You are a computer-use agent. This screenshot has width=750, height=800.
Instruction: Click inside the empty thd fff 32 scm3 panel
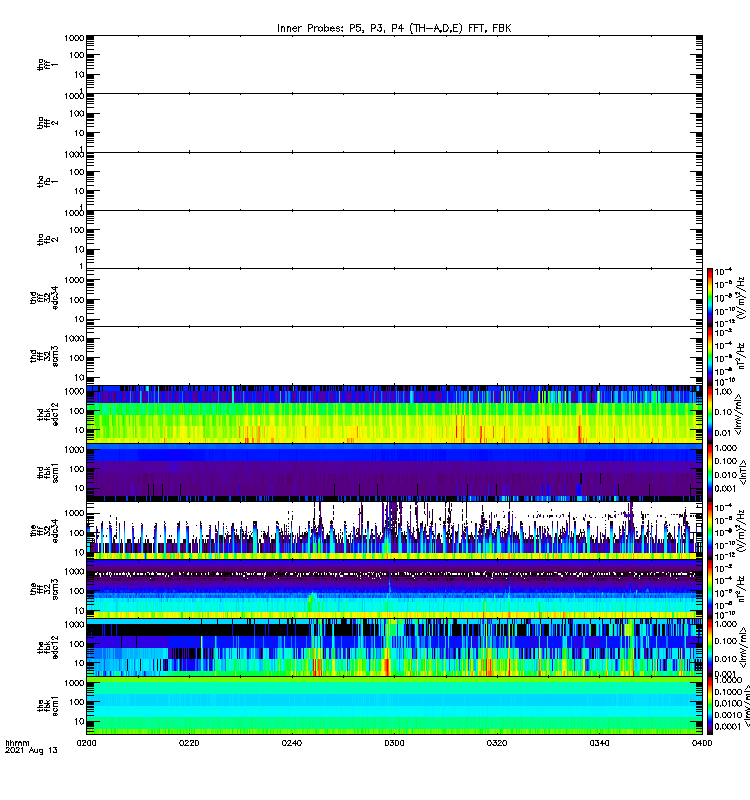394,356
